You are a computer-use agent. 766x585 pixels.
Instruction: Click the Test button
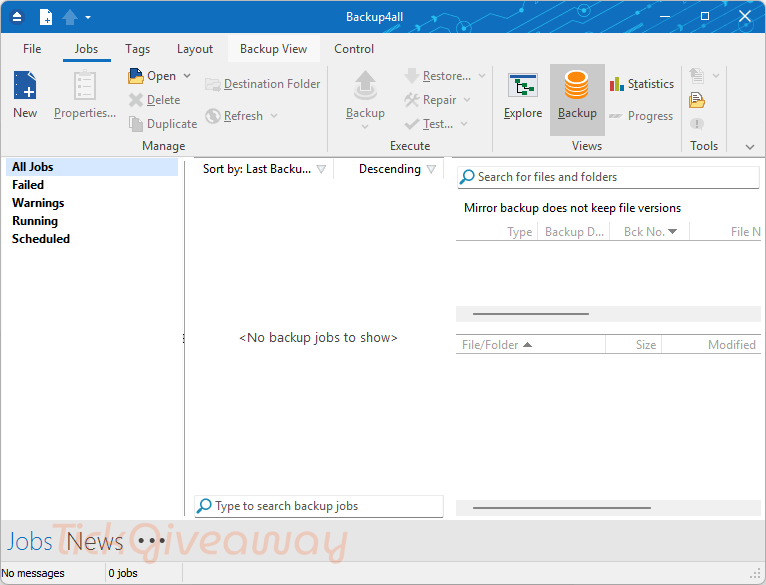(429, 124)
